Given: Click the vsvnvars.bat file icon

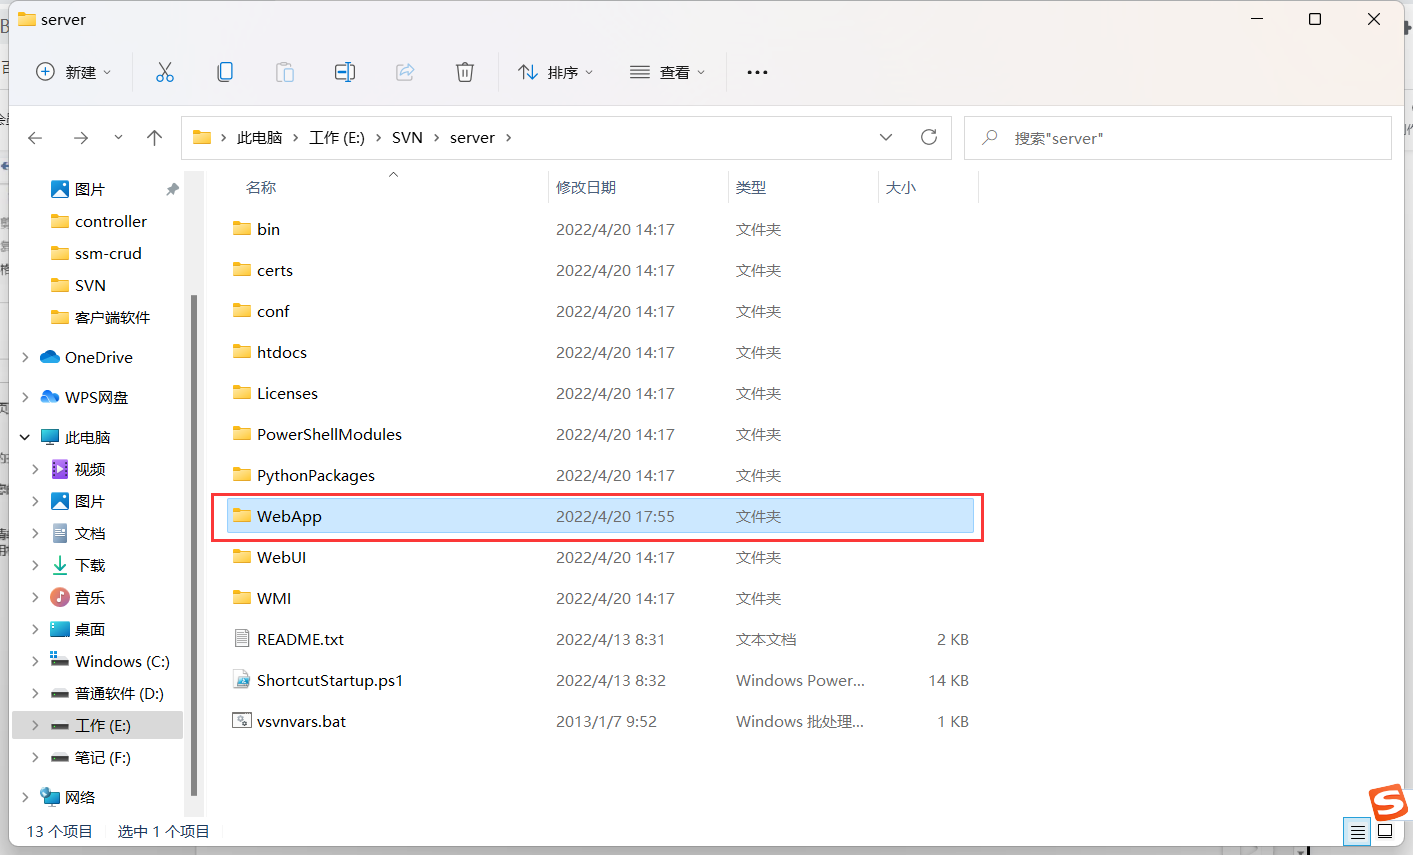Looking at the screenshot, I should tap(241, 721).
